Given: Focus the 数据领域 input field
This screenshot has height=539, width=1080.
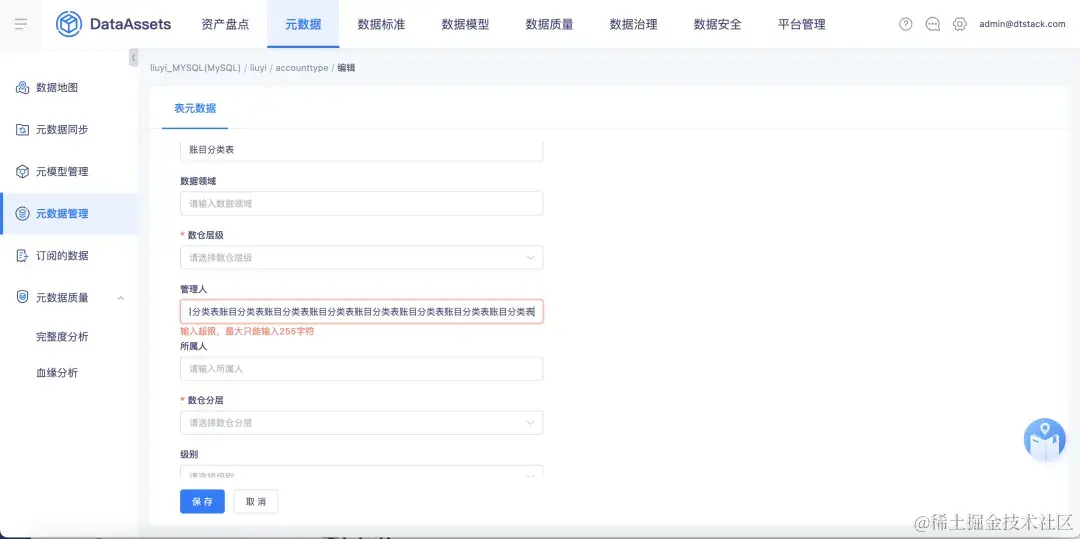Looking at the screenshot, I should point(362,203).
